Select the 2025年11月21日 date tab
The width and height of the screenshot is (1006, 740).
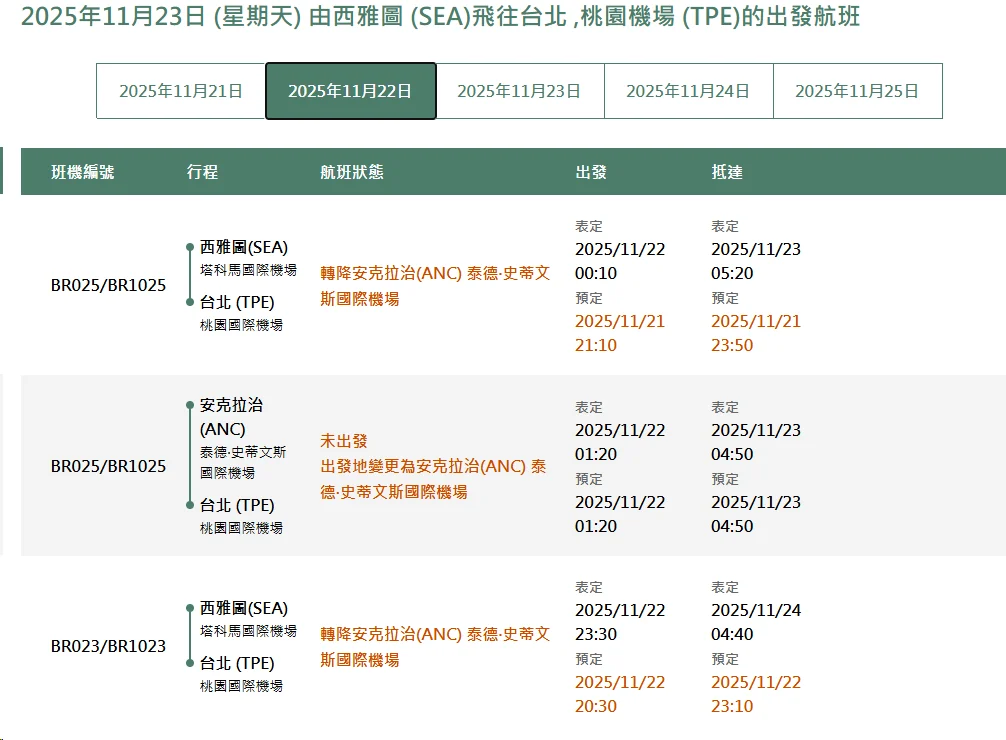coord(181,91)
